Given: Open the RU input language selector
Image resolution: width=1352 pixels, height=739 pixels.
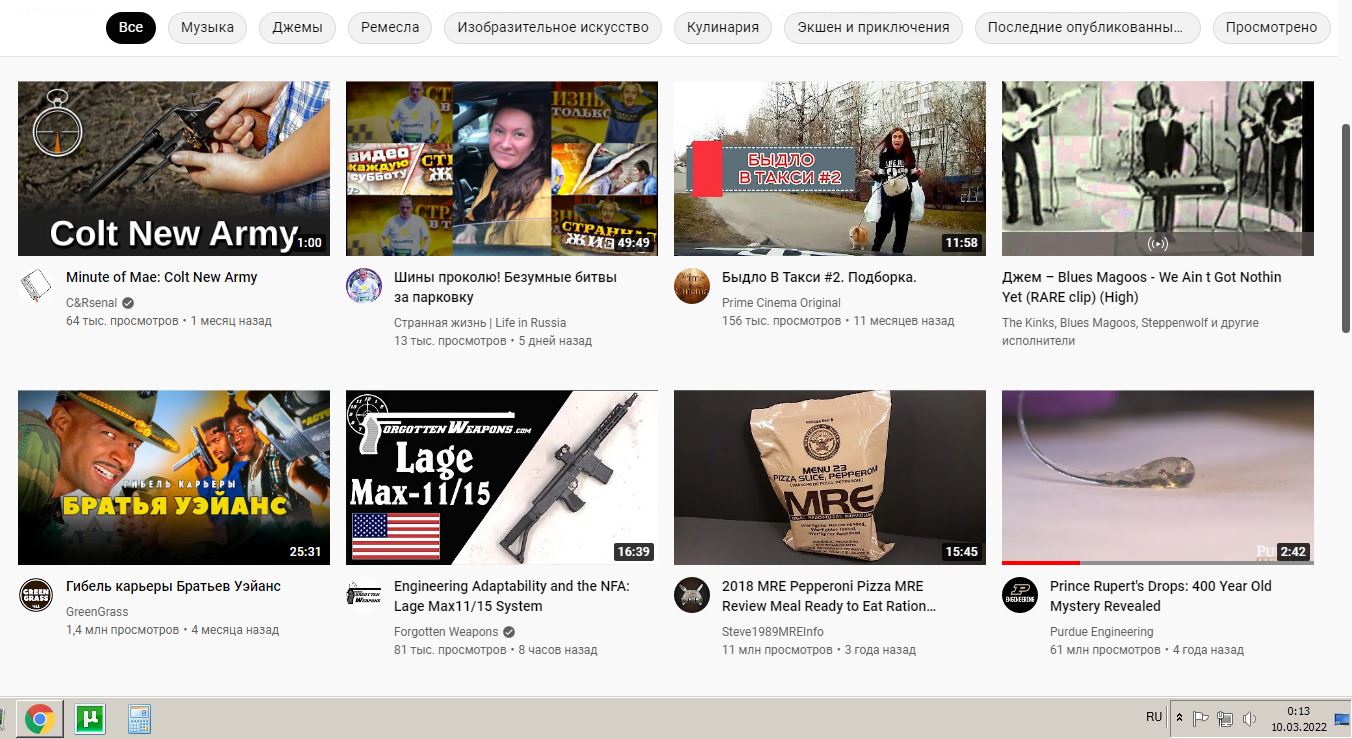Looking at the screenshot, I should 1154,717.
